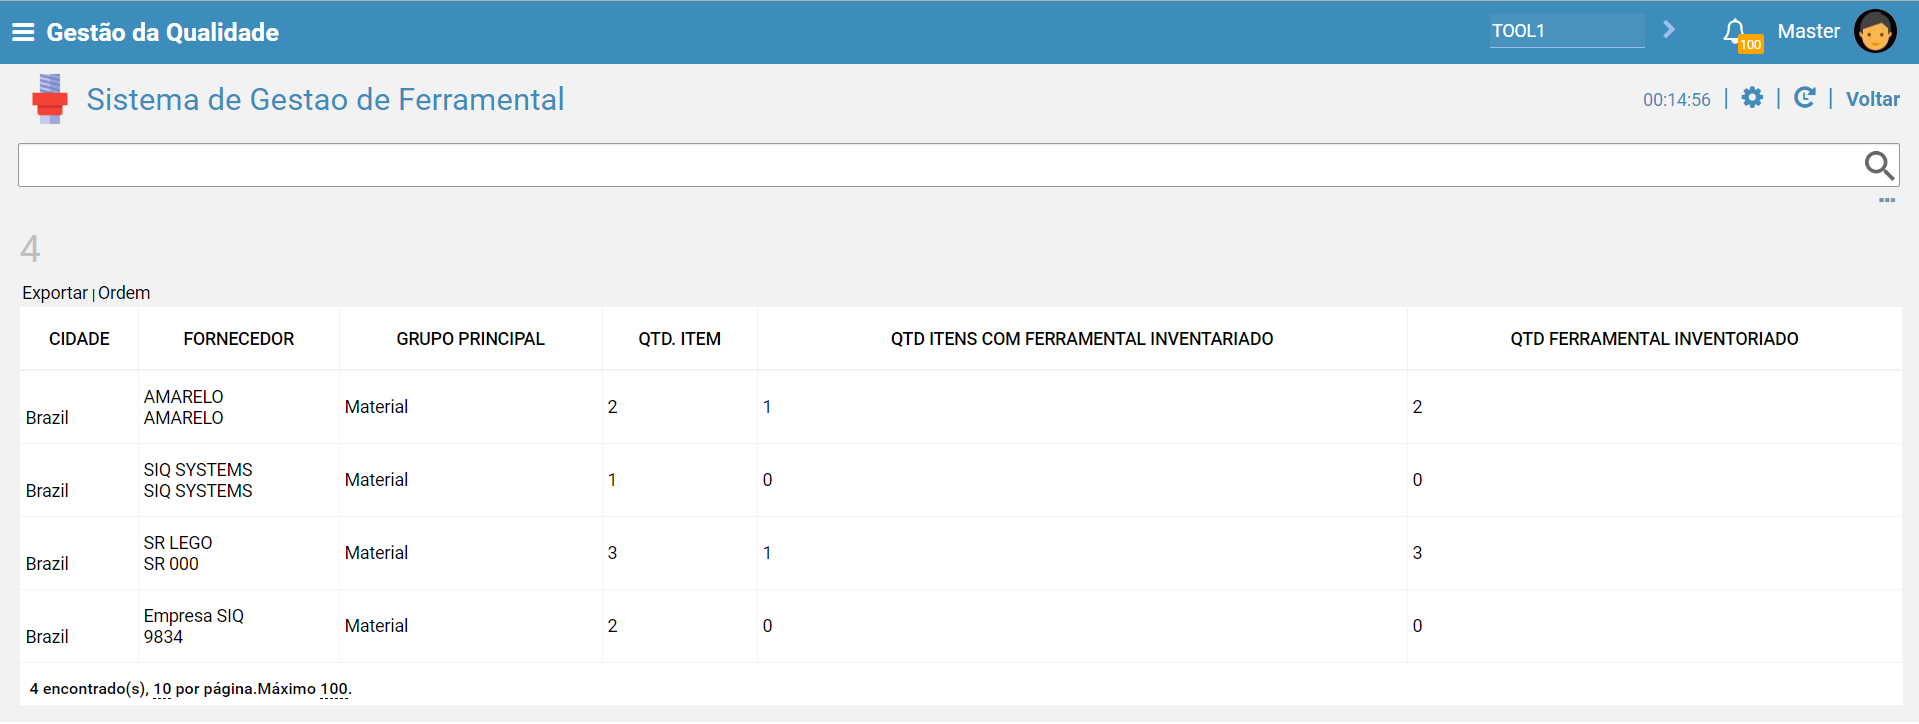This screenshot has width=1919, height=724.
Task: Click inventoried items value 1 in AMARELO row
Action: click(767, 407)
